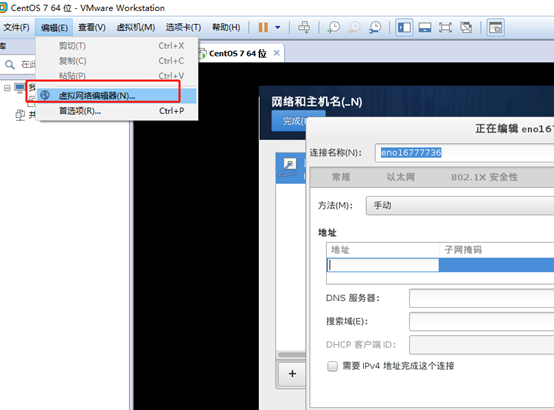Open the 文件(F) menu

[x=16, y=27]
